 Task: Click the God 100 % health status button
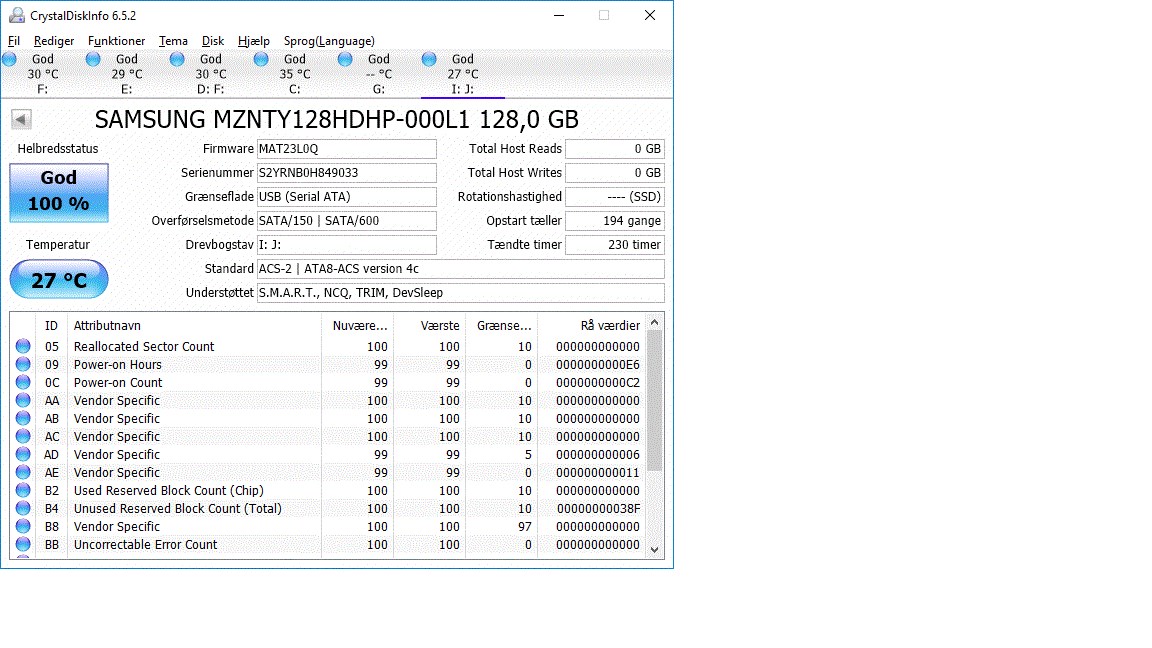pos(59,191)
